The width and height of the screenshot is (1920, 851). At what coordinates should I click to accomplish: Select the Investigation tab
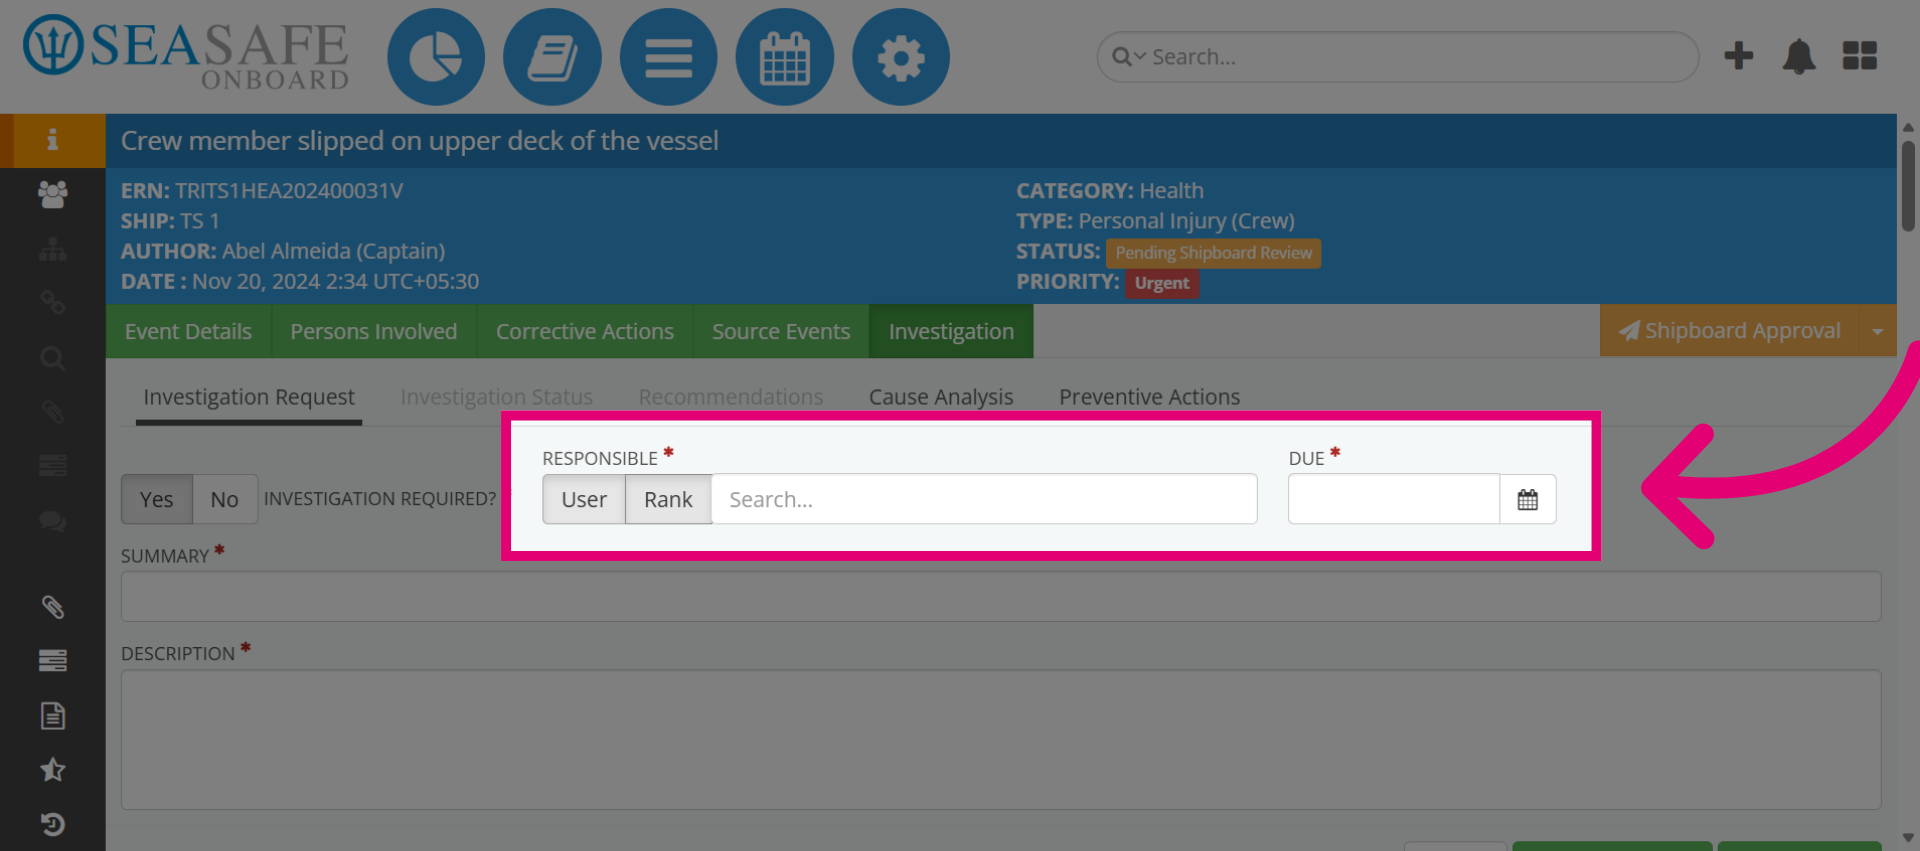click(951, 331)
